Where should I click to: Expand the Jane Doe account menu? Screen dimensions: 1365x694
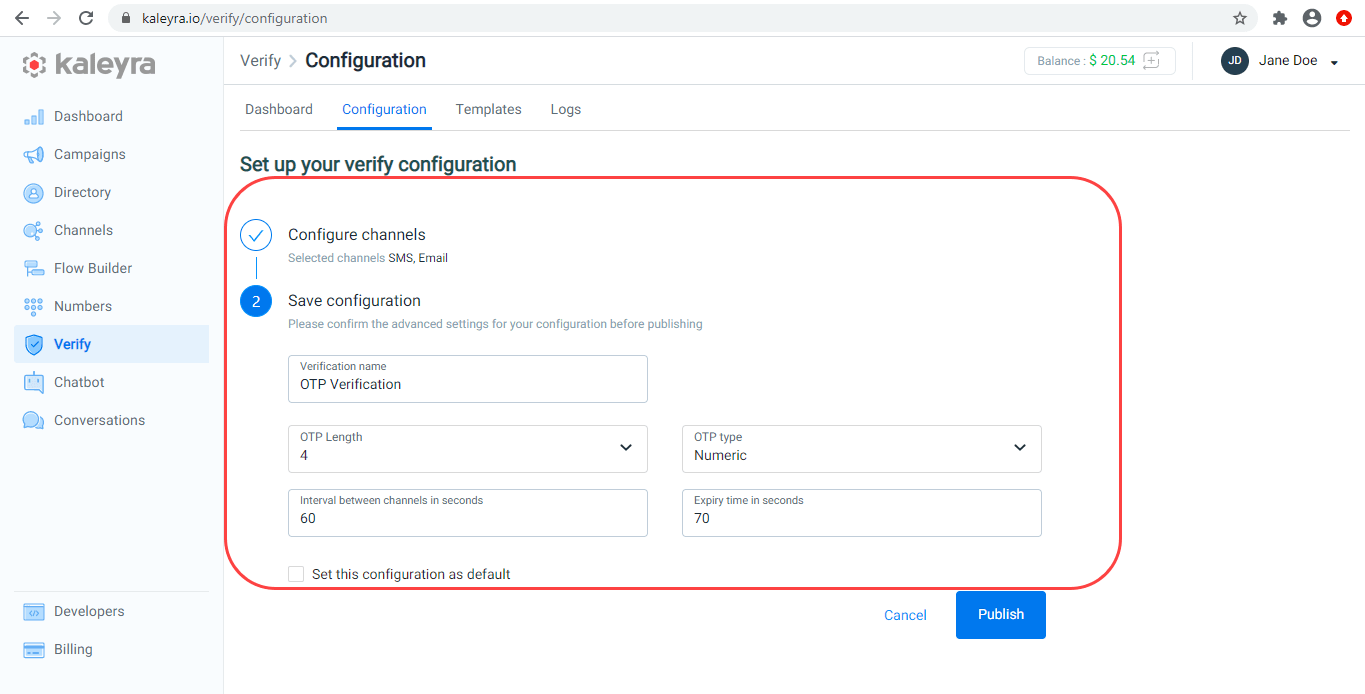tap(1281, 61)
